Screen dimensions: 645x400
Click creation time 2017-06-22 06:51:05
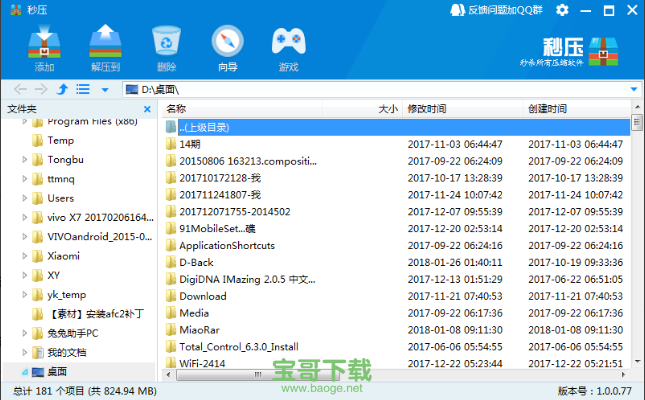[575, 279]
